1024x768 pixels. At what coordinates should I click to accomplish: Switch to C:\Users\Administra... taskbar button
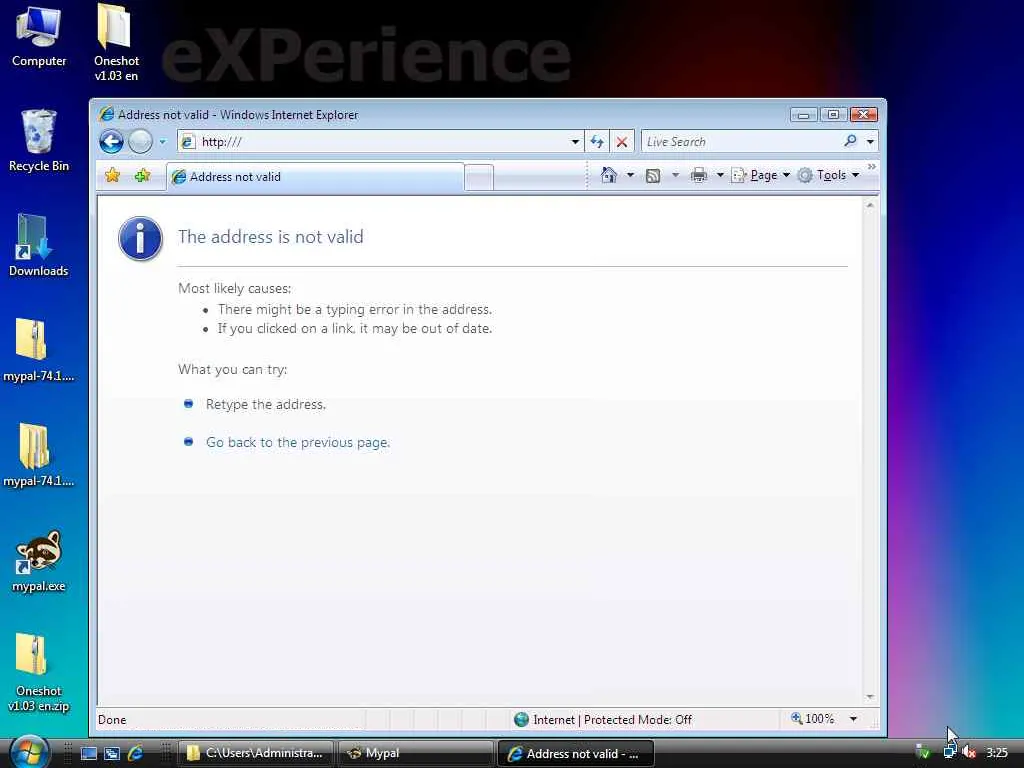tap(255, 753)
